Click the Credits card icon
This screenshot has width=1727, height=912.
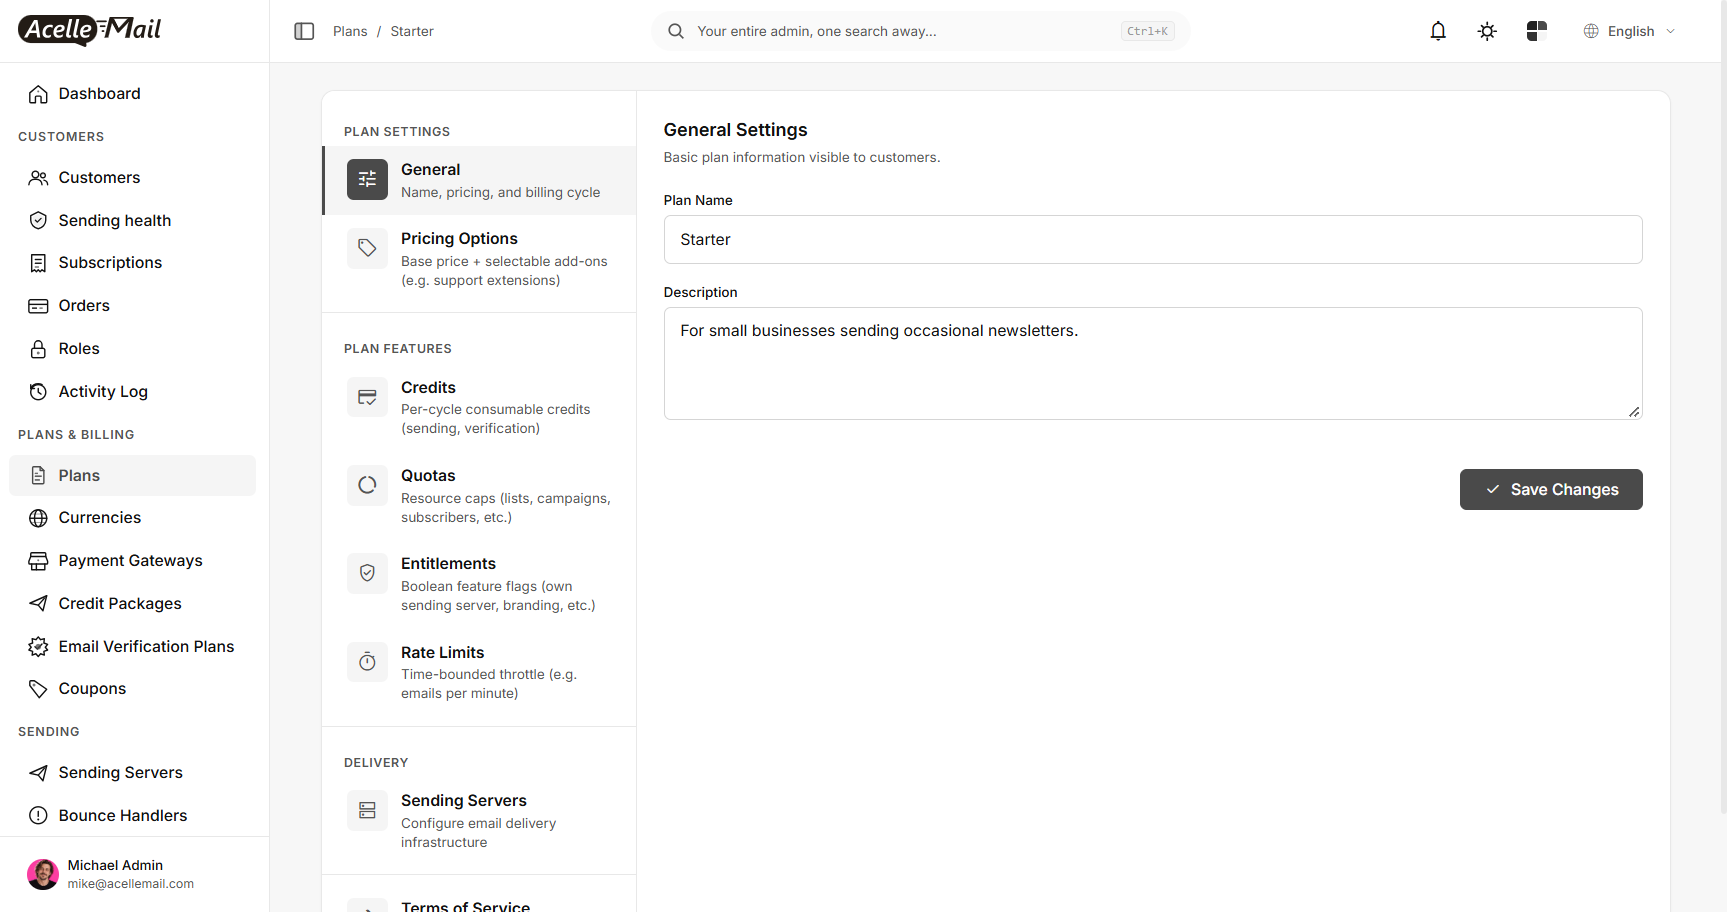tap(367, 397)
